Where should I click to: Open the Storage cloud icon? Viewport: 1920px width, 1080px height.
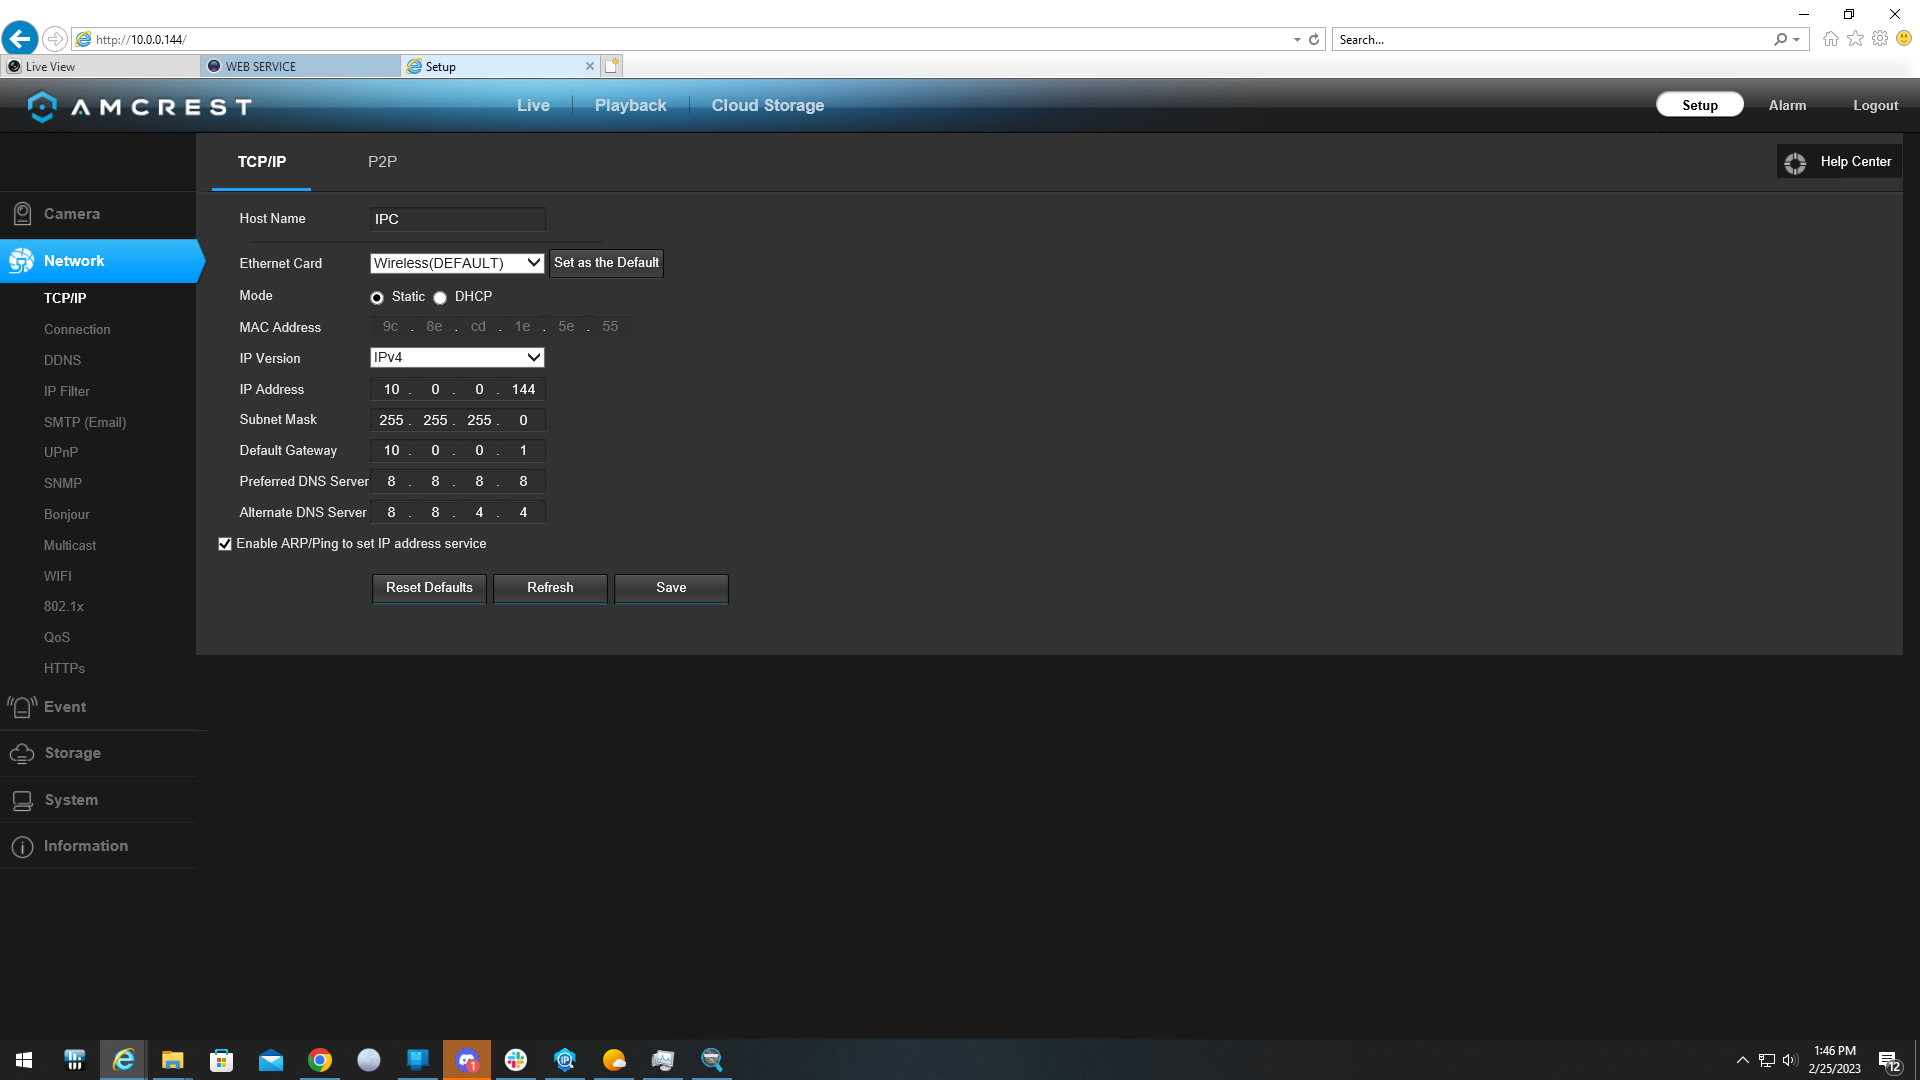pyautogui.click(x=22, y=754)
